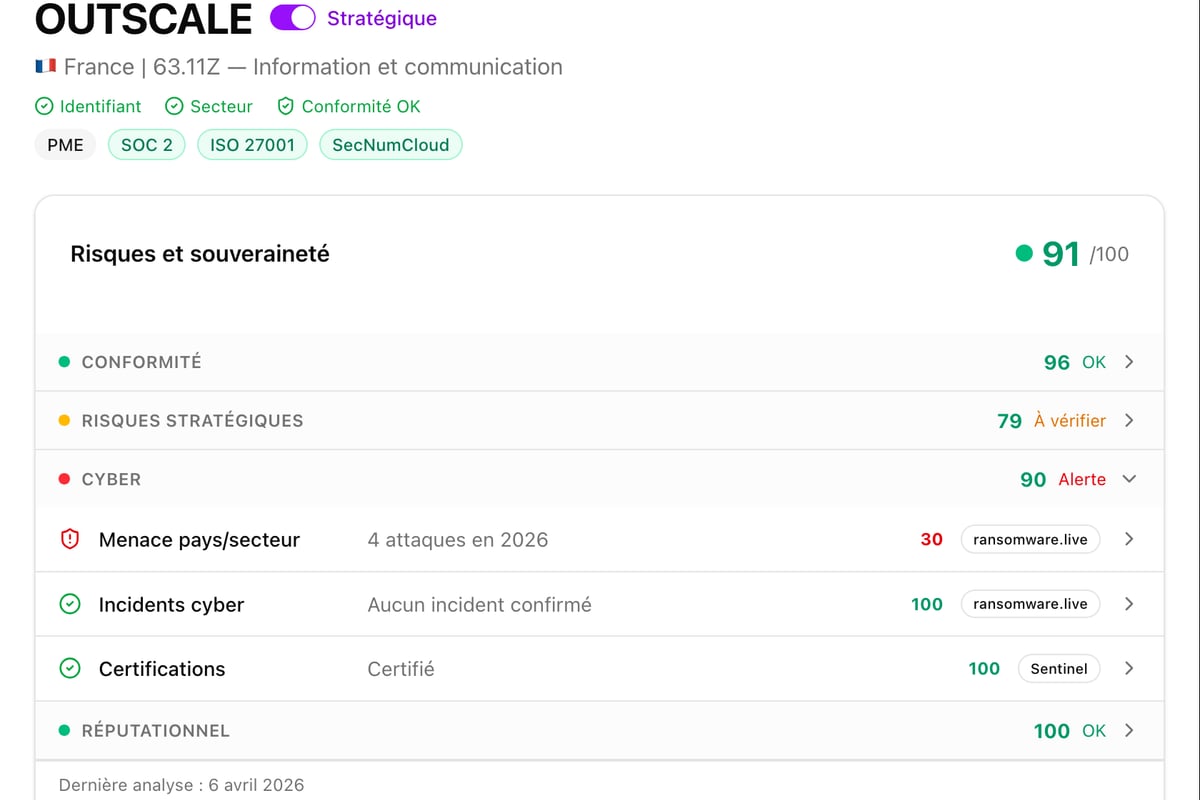Click the PME company size tag
The height and width of the screenshot is (800, 1200).
click(66, 145)
